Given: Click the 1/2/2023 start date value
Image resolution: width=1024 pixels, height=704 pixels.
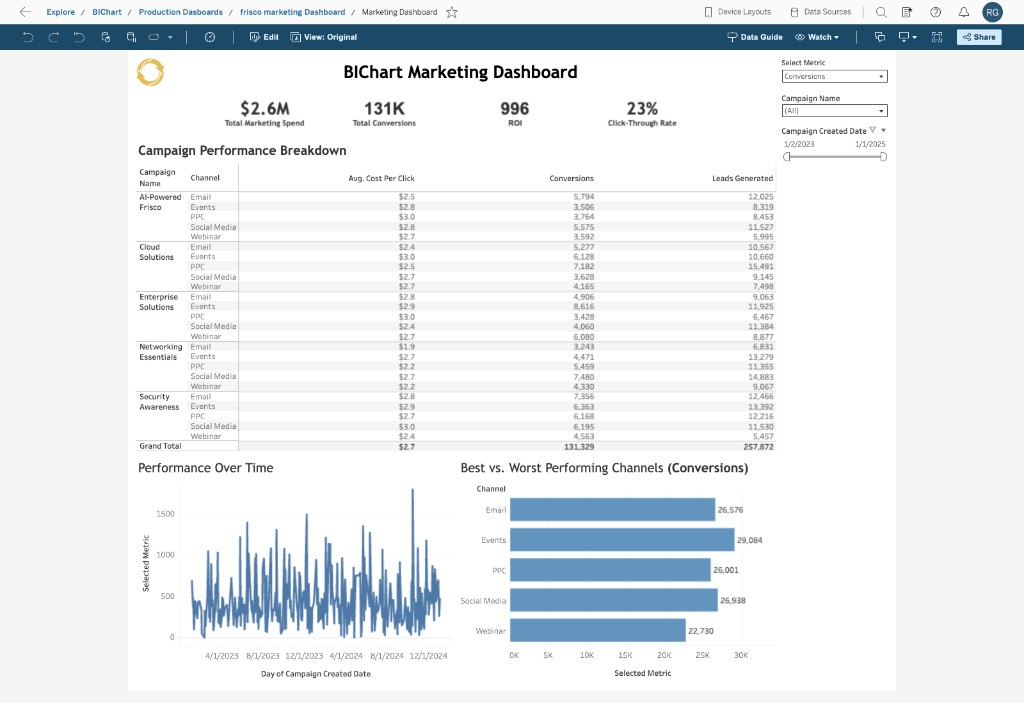Looking at the screenshot, I should [x=799, y=144].
